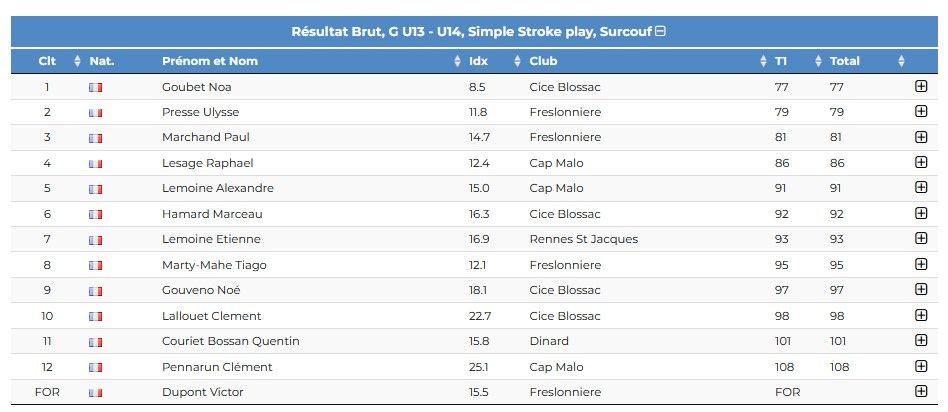Screen dimensions: 948x412
Task: Collapse the Résultat Brut table header
Action: (x=660, y=31)
